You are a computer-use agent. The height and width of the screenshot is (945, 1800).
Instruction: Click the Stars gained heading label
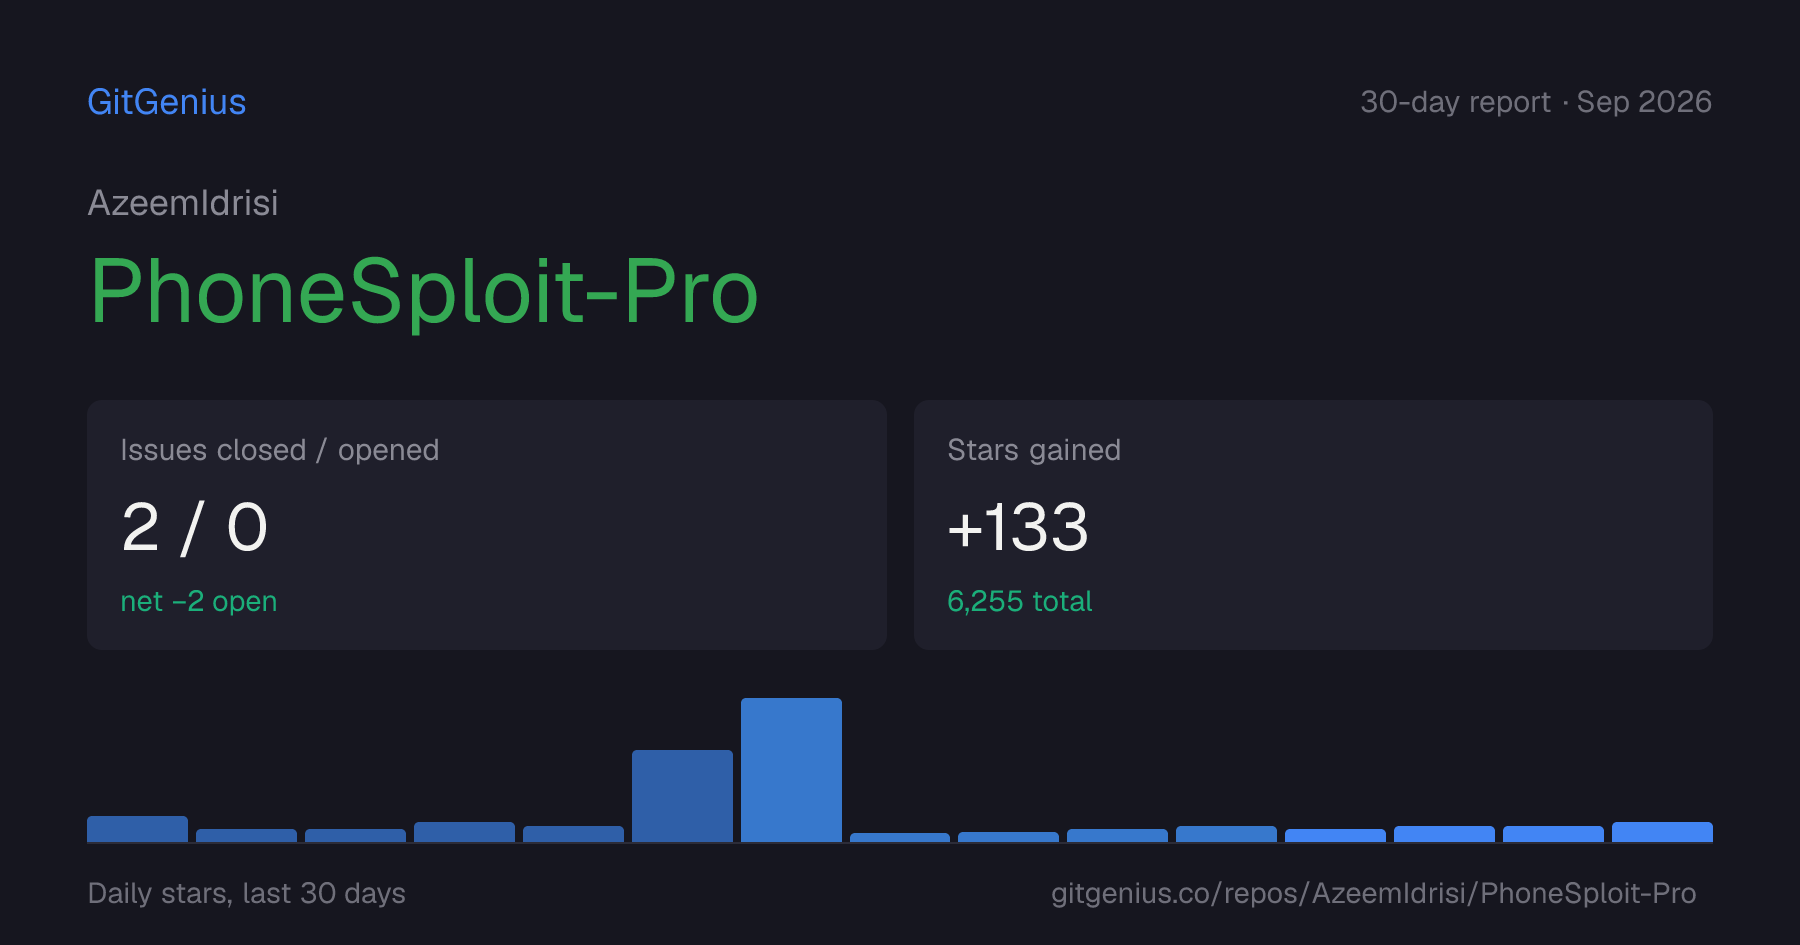tap(1034, 450)
